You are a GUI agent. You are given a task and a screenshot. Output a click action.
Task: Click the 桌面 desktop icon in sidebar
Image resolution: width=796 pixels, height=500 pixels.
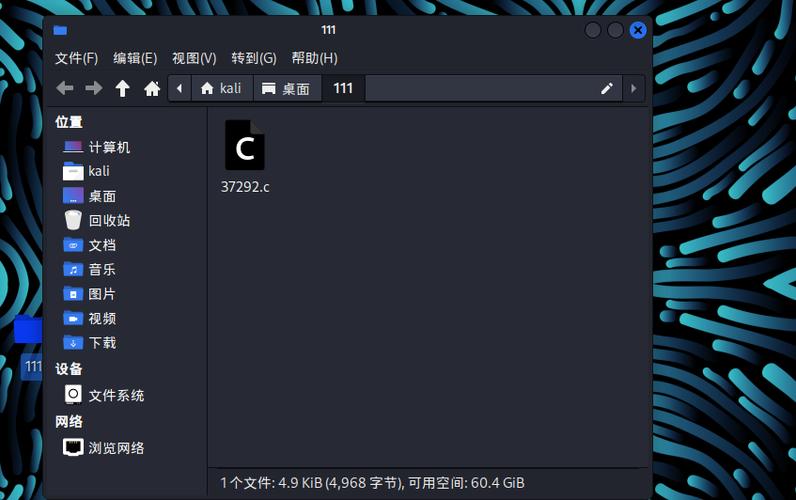[x=73, y=196]
